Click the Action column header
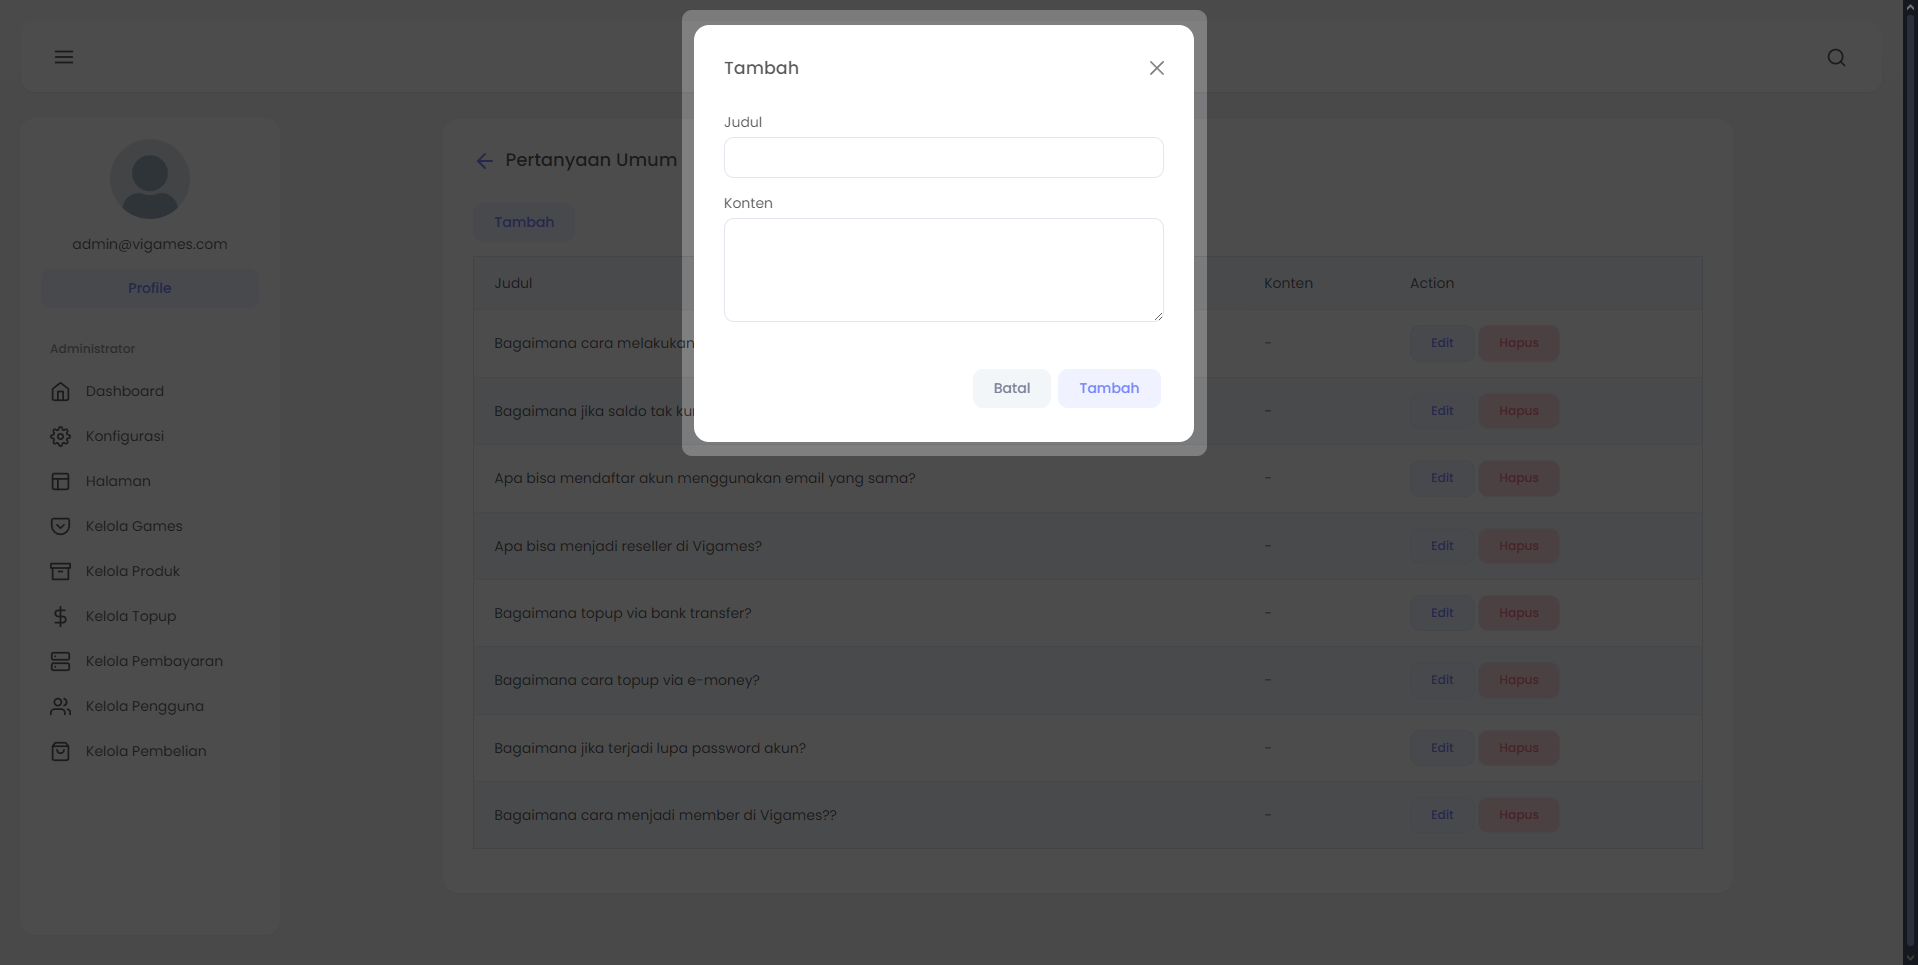The image size is (1918, 965). click(x=1432, y=283)
